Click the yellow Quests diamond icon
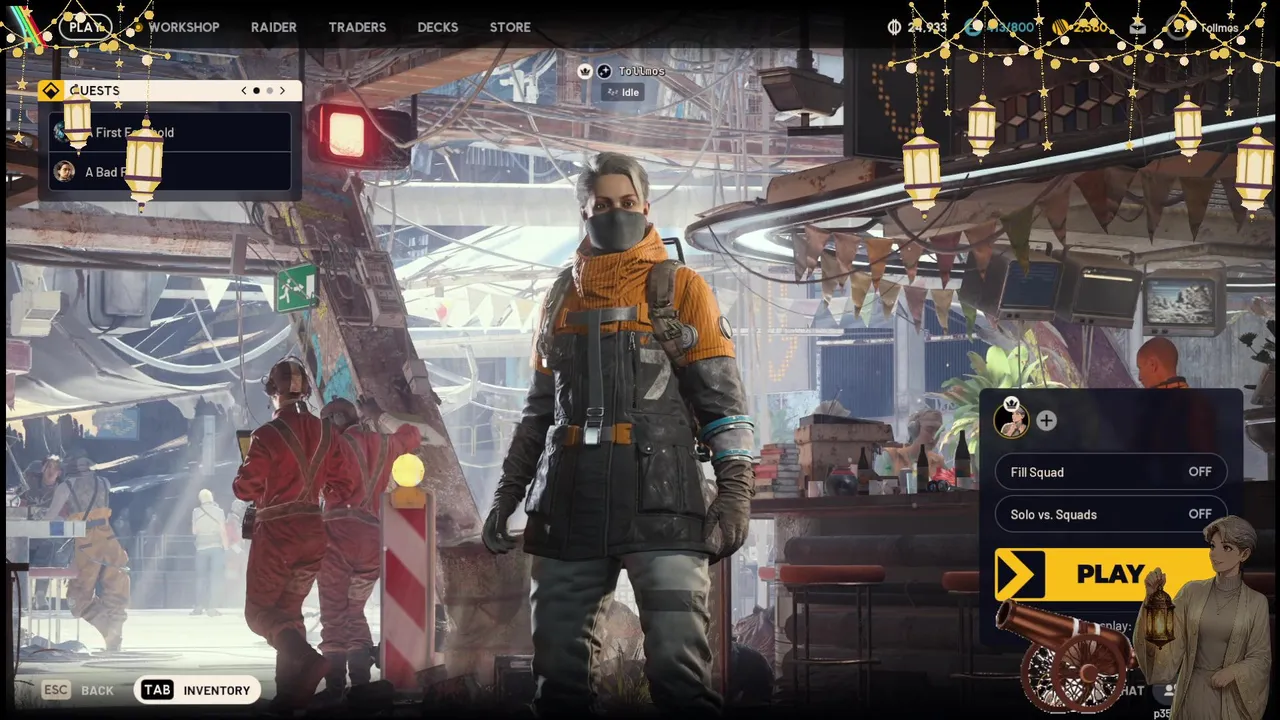 point(50,91)
